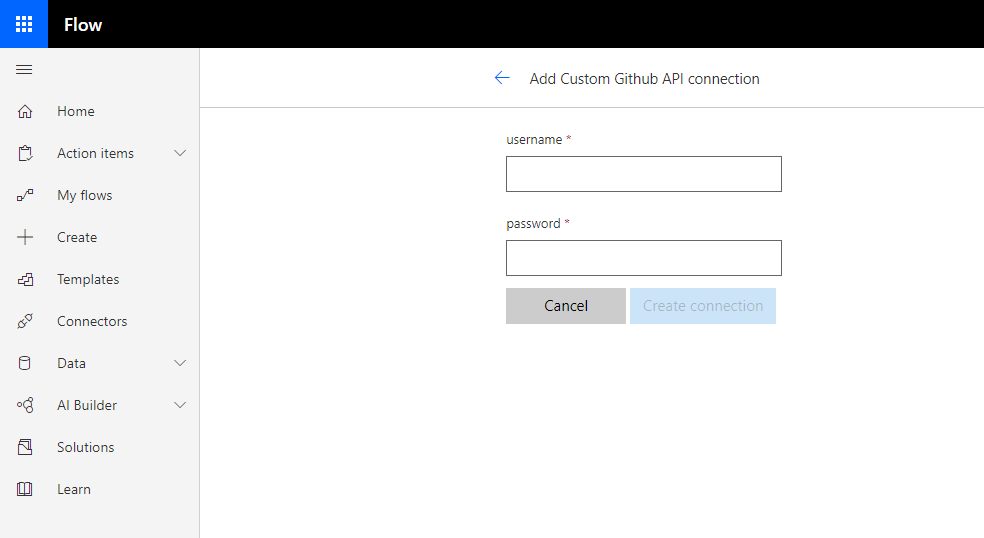Click the Home house icon
This screenshot has height=538, width=984.
[x=24, y=111]
